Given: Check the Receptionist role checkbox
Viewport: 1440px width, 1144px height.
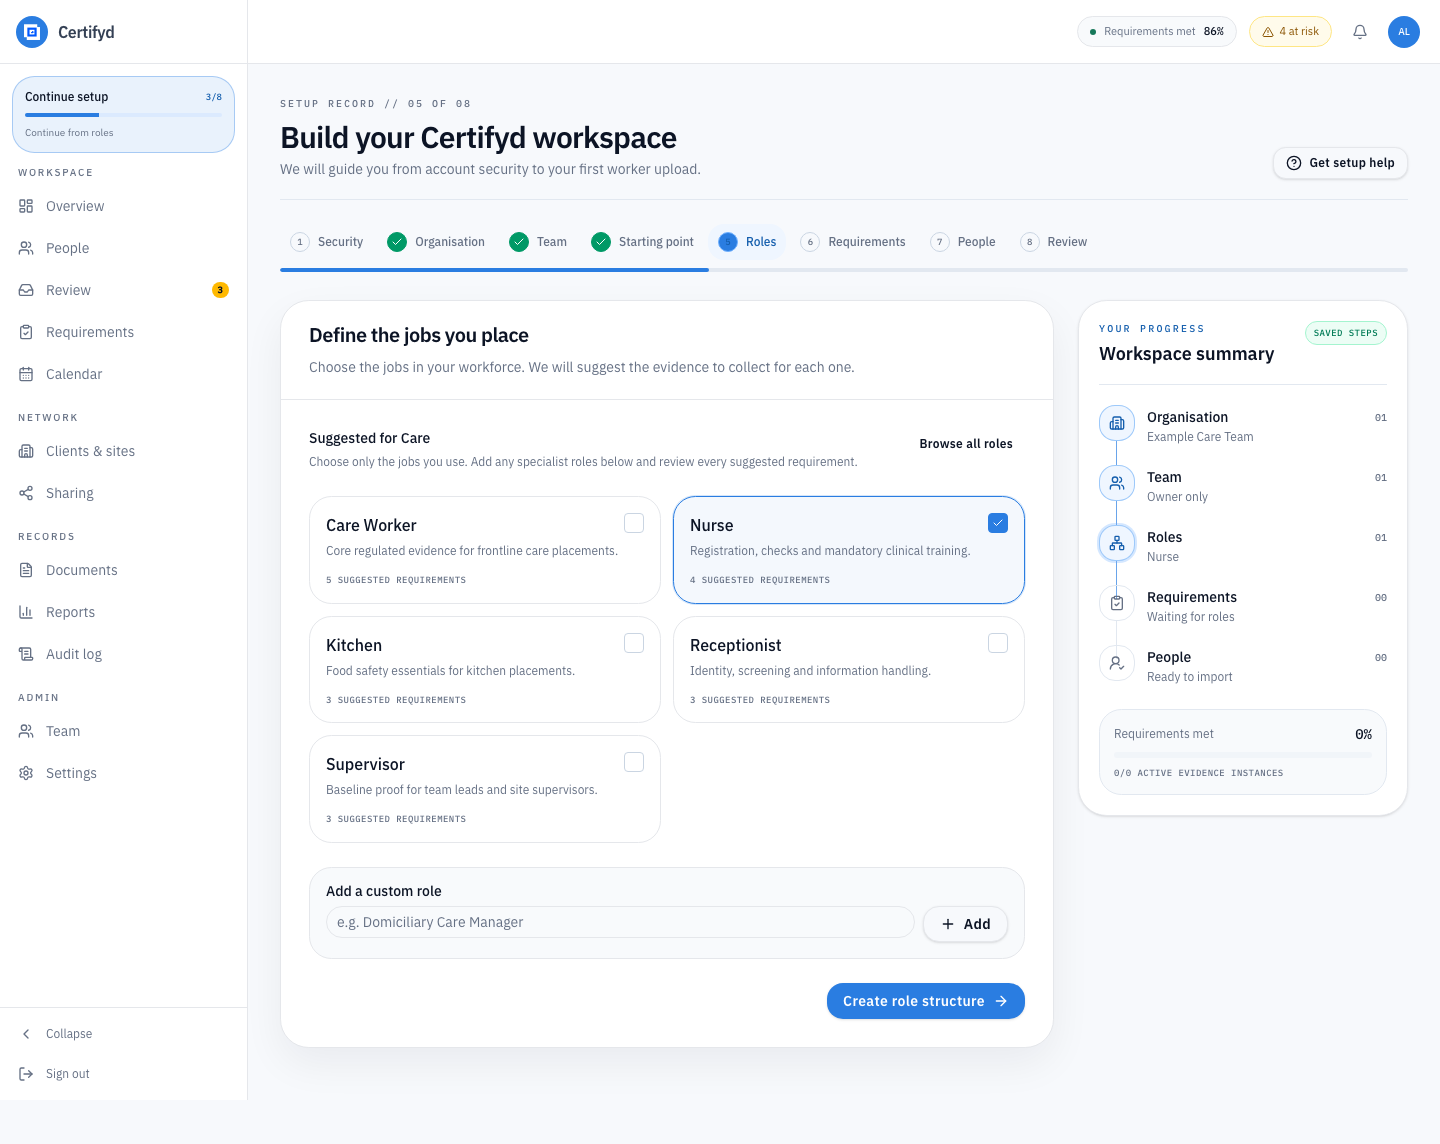Looking at the screenshot, I should click(998, 643).
